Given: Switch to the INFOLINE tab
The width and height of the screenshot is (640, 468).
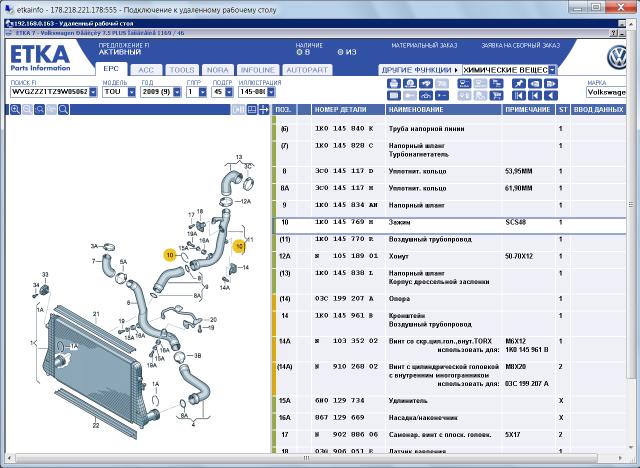Looking at the screenshot, I should click(258, 70).
